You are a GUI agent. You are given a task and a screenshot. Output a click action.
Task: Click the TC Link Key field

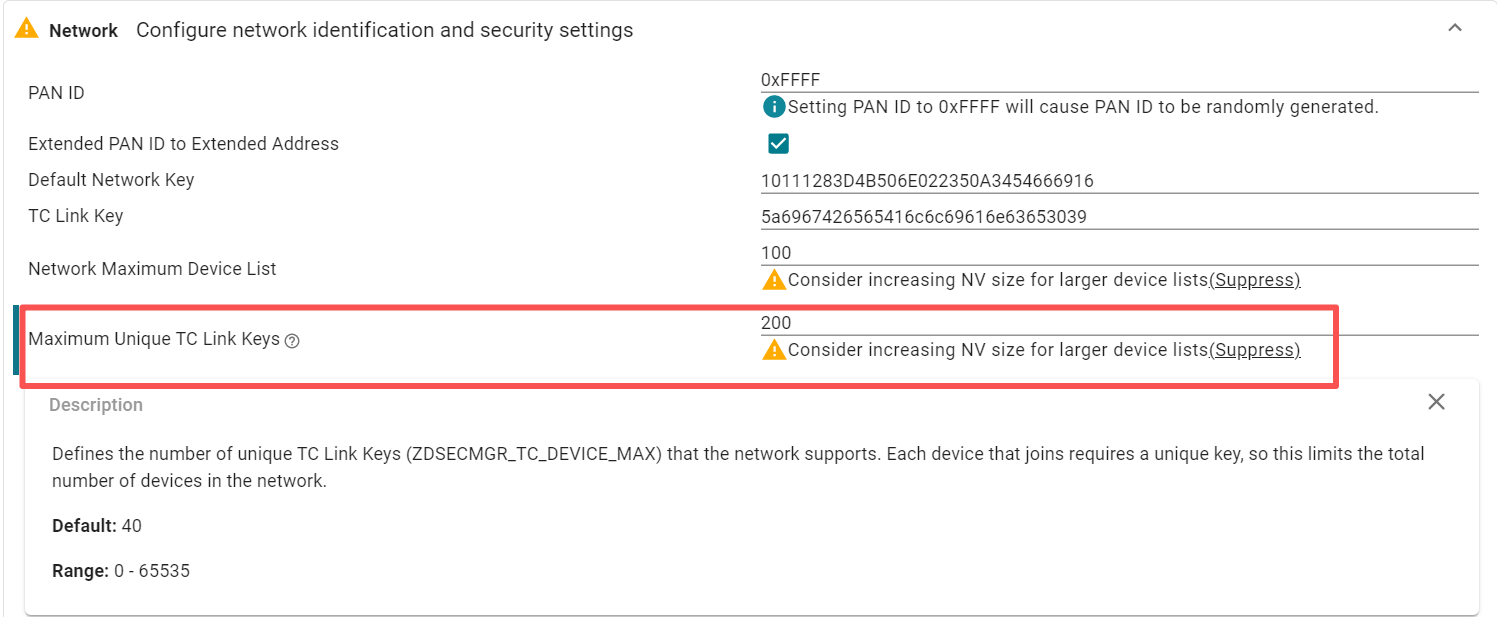click(x=1118, y=217)
